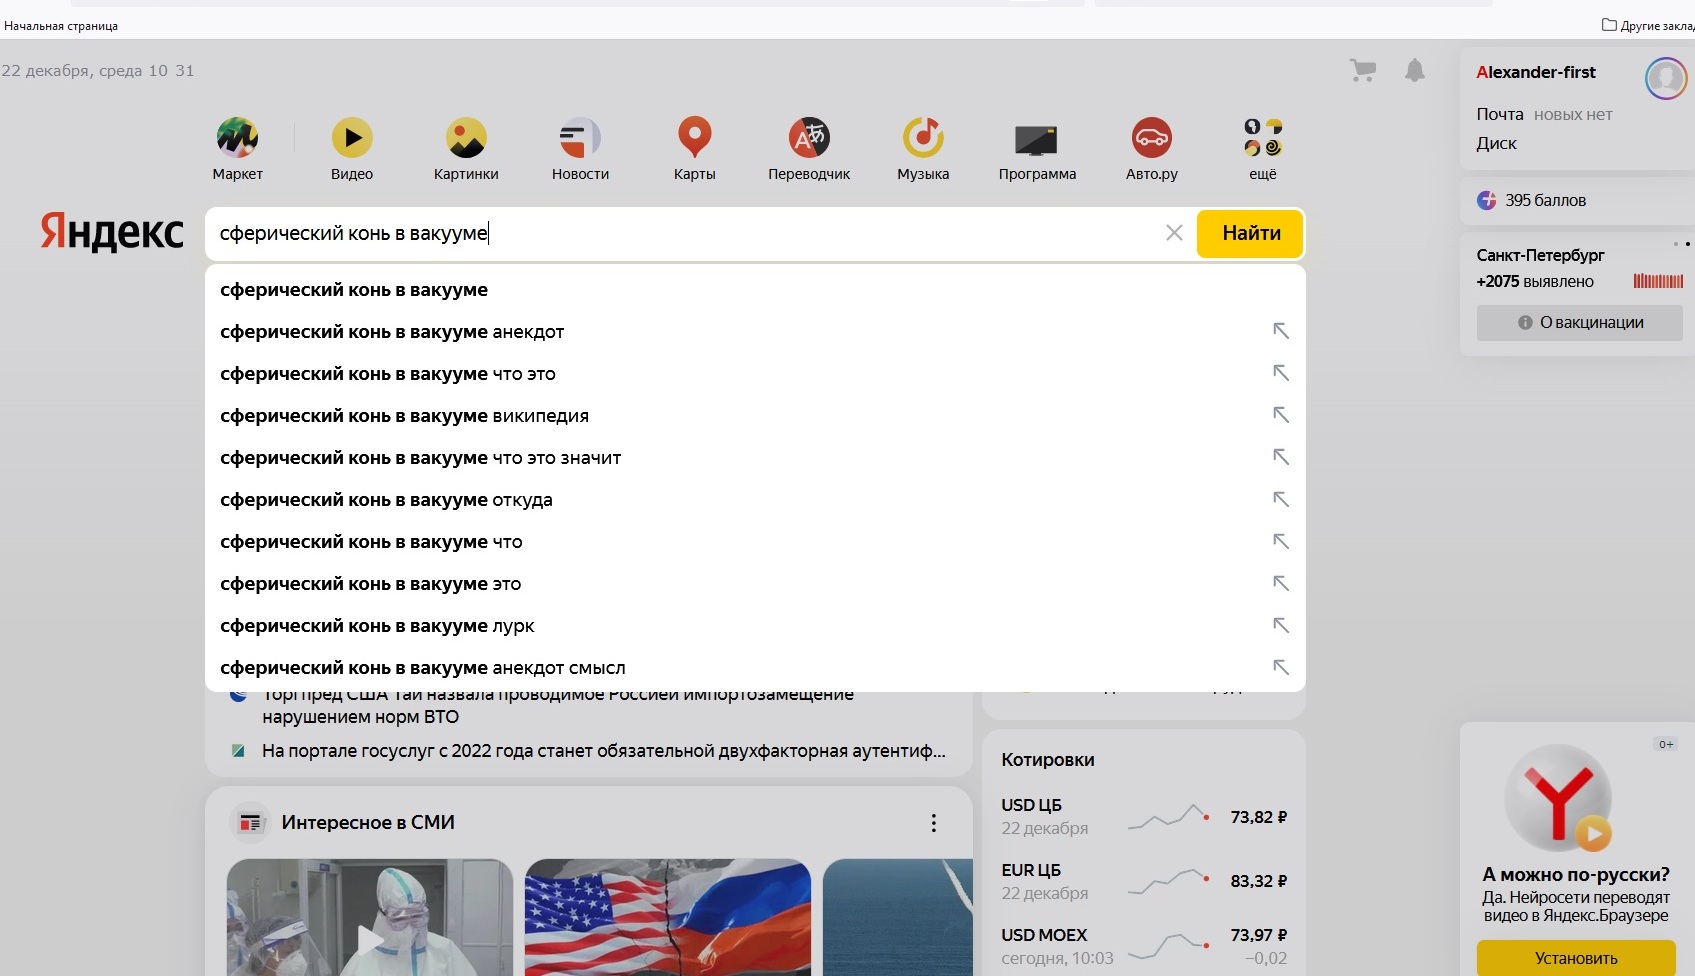Open notifications bell icon
The image size is (1695, 976).
point(1415,70)
